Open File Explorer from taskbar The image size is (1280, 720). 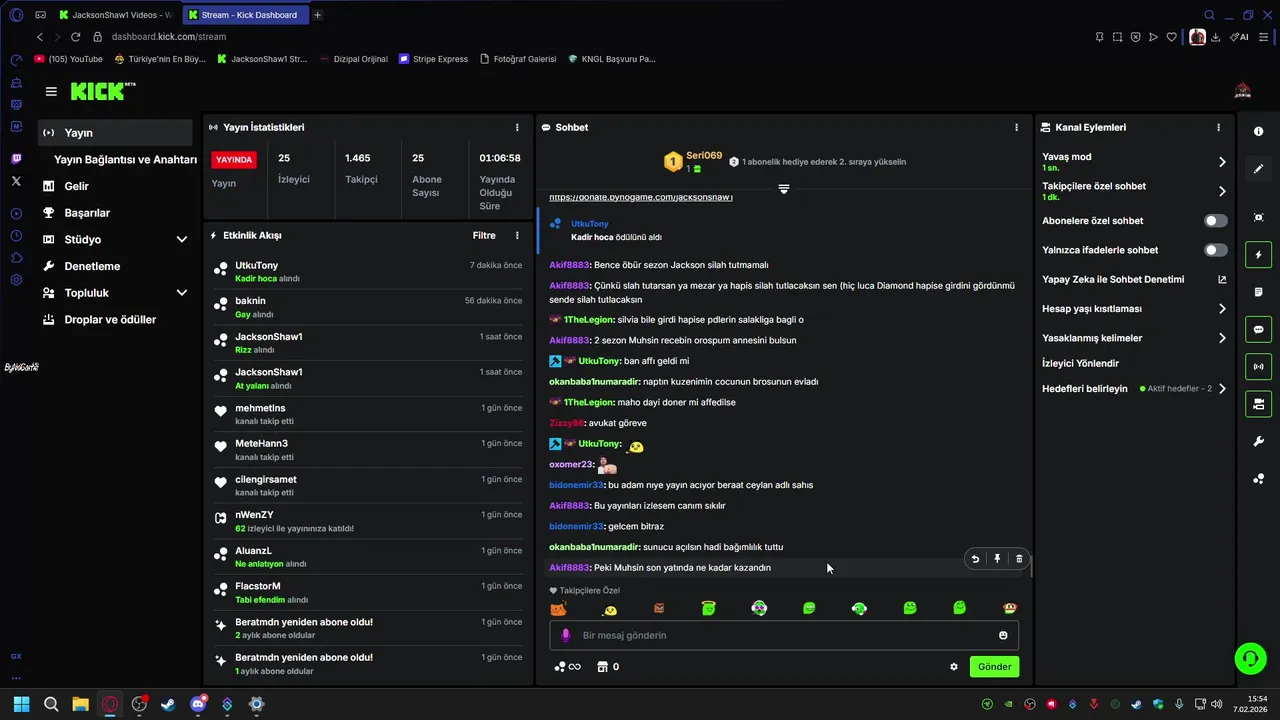(x=80, y=704)
